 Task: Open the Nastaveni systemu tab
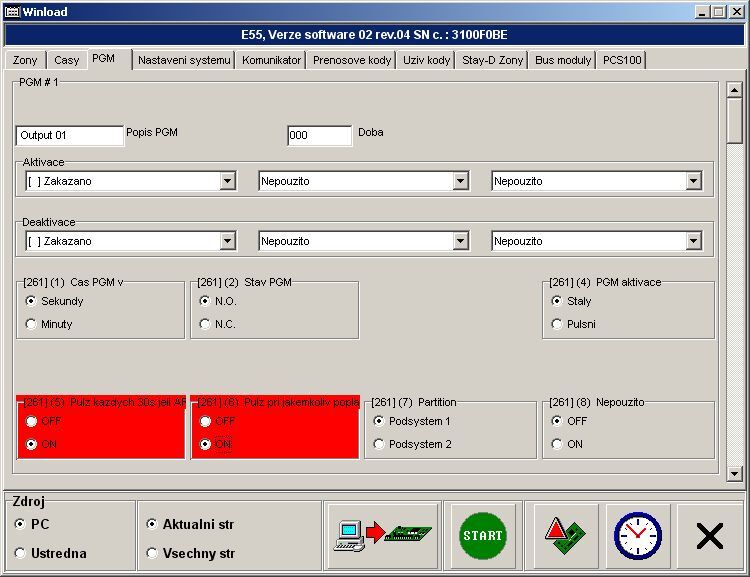point(184,60)
